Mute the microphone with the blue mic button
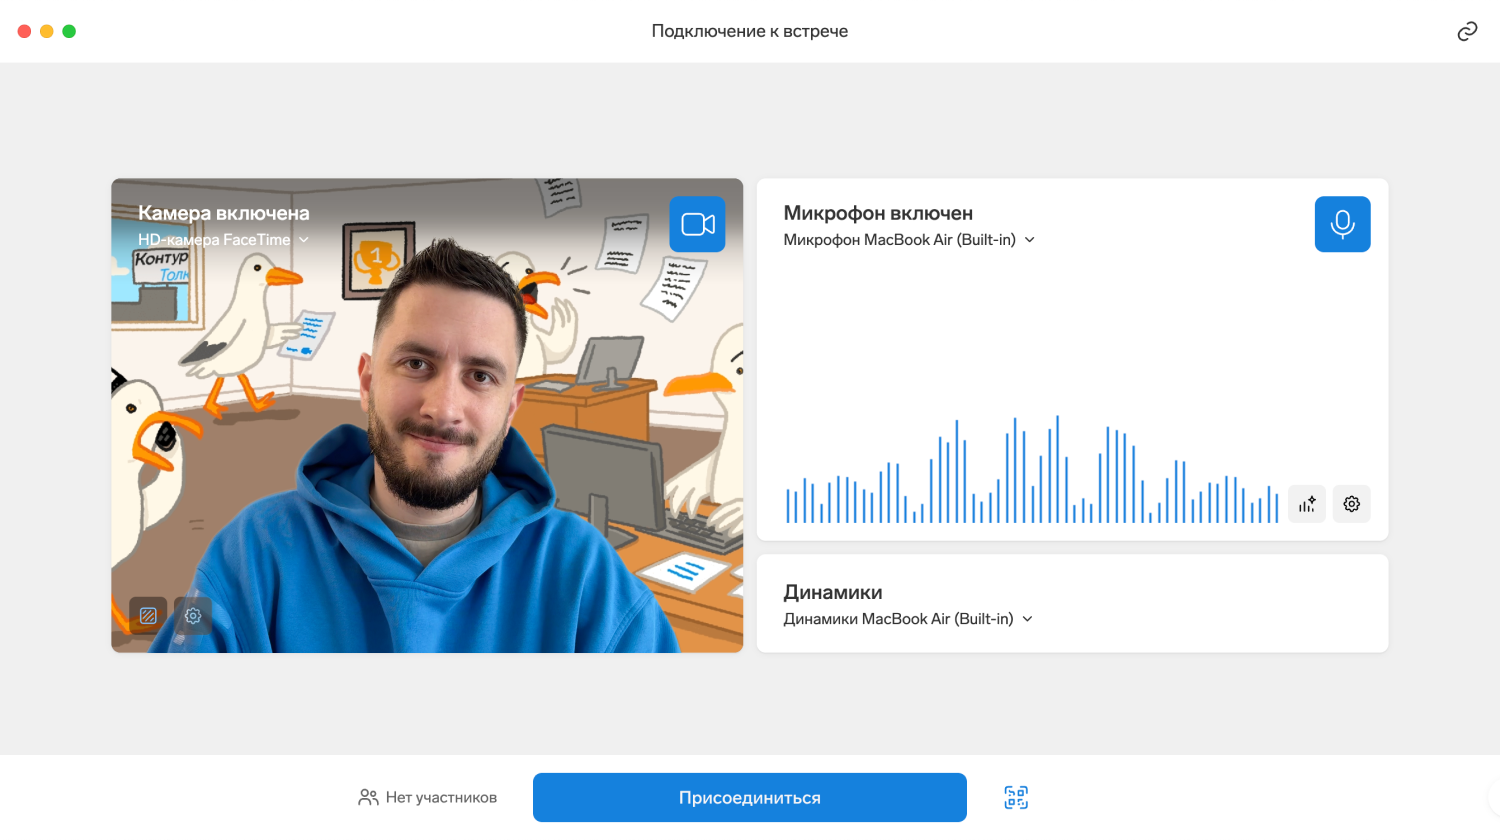Screen dimensions: 1500x840 (1342, 224)
